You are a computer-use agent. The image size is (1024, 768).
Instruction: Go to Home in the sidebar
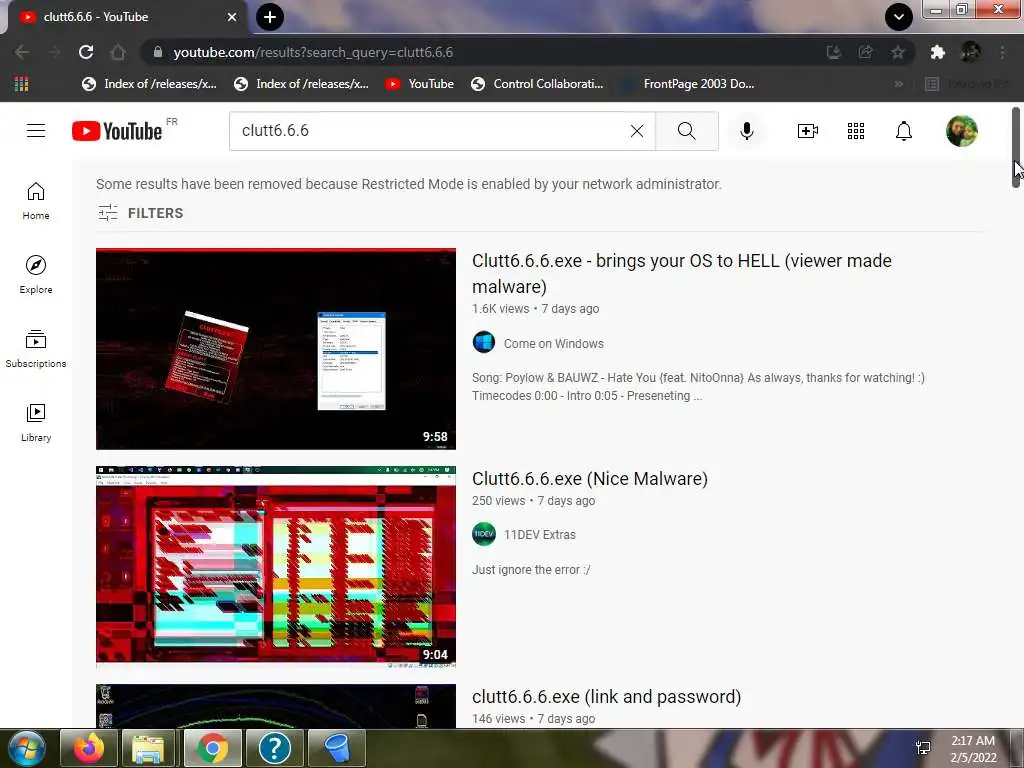36,201
